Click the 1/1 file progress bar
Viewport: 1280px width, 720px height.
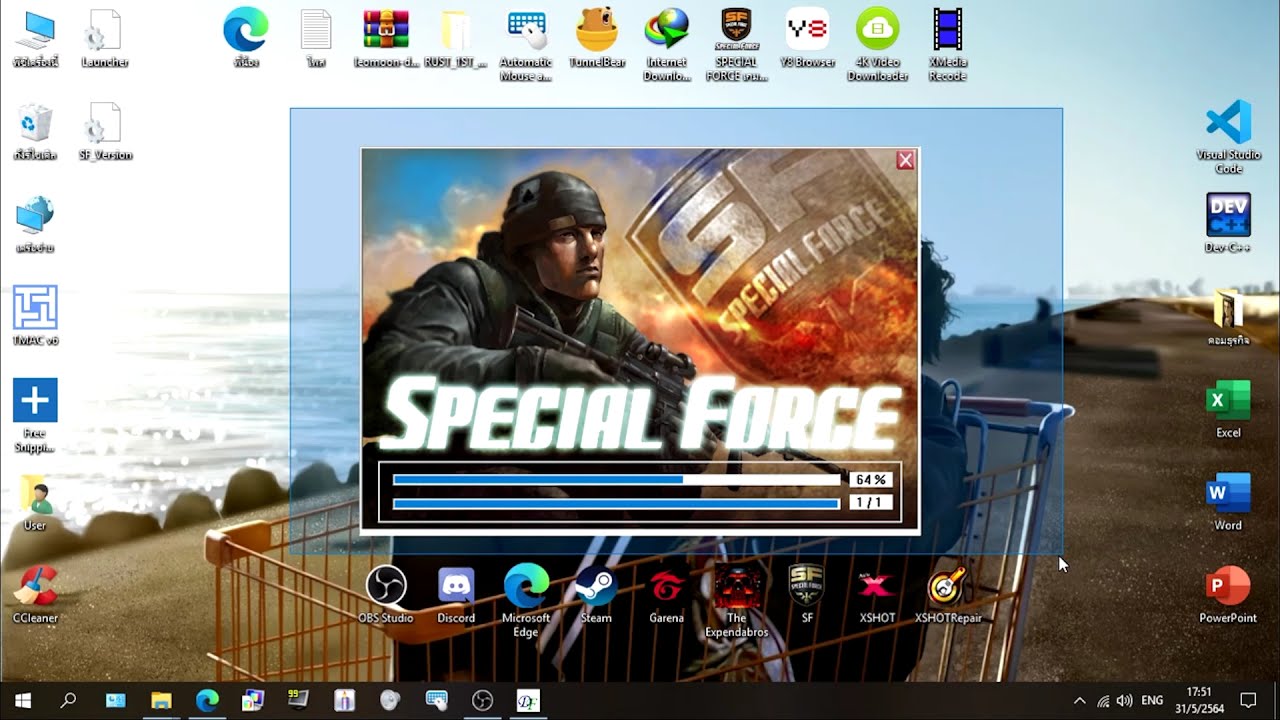coord(616,503)
